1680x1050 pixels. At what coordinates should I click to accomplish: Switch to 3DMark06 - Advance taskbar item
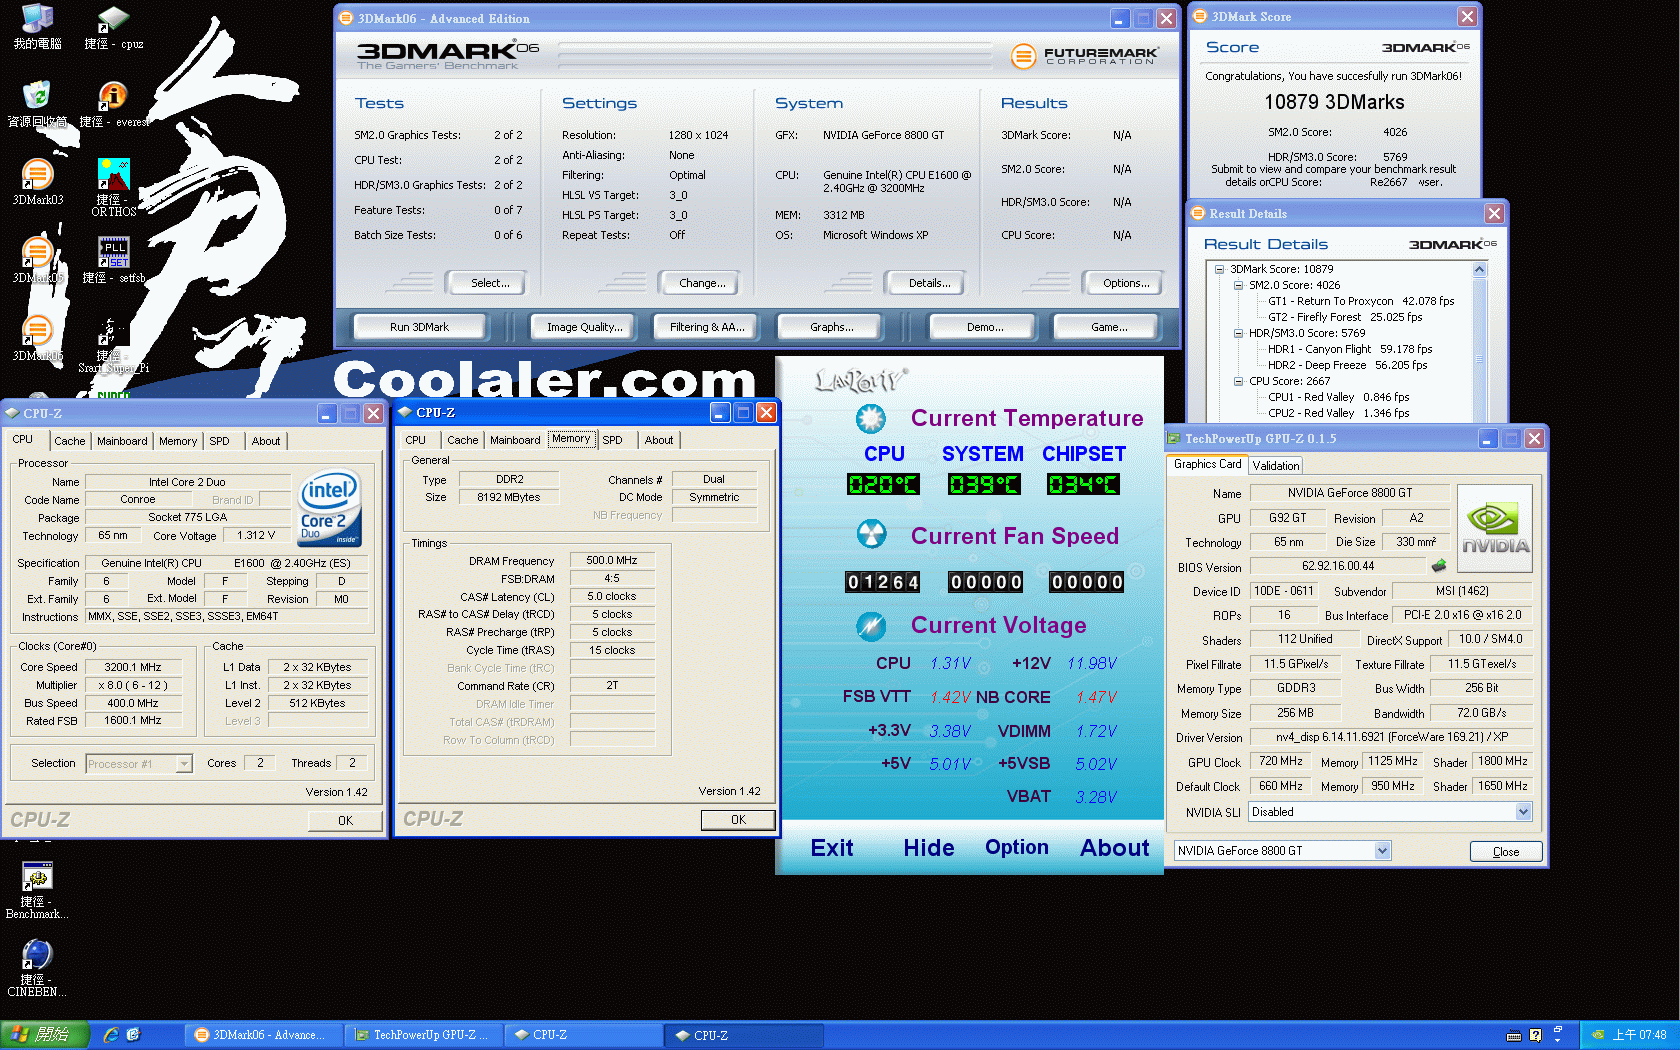[x=262, y=1035]
